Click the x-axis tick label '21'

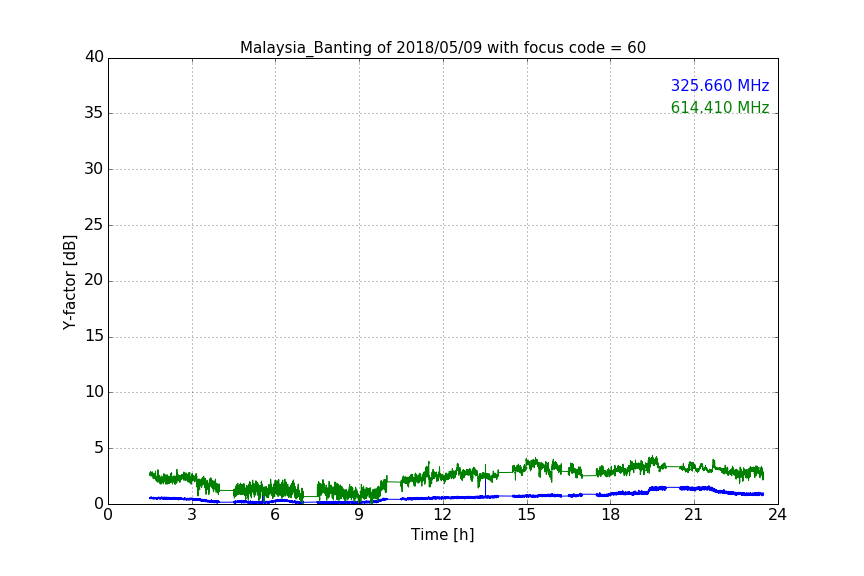694,515
